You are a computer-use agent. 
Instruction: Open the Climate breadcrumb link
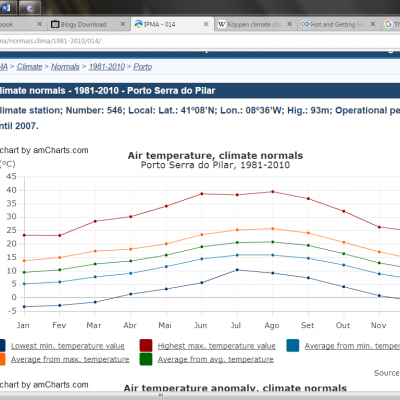[x=29, y=67]
